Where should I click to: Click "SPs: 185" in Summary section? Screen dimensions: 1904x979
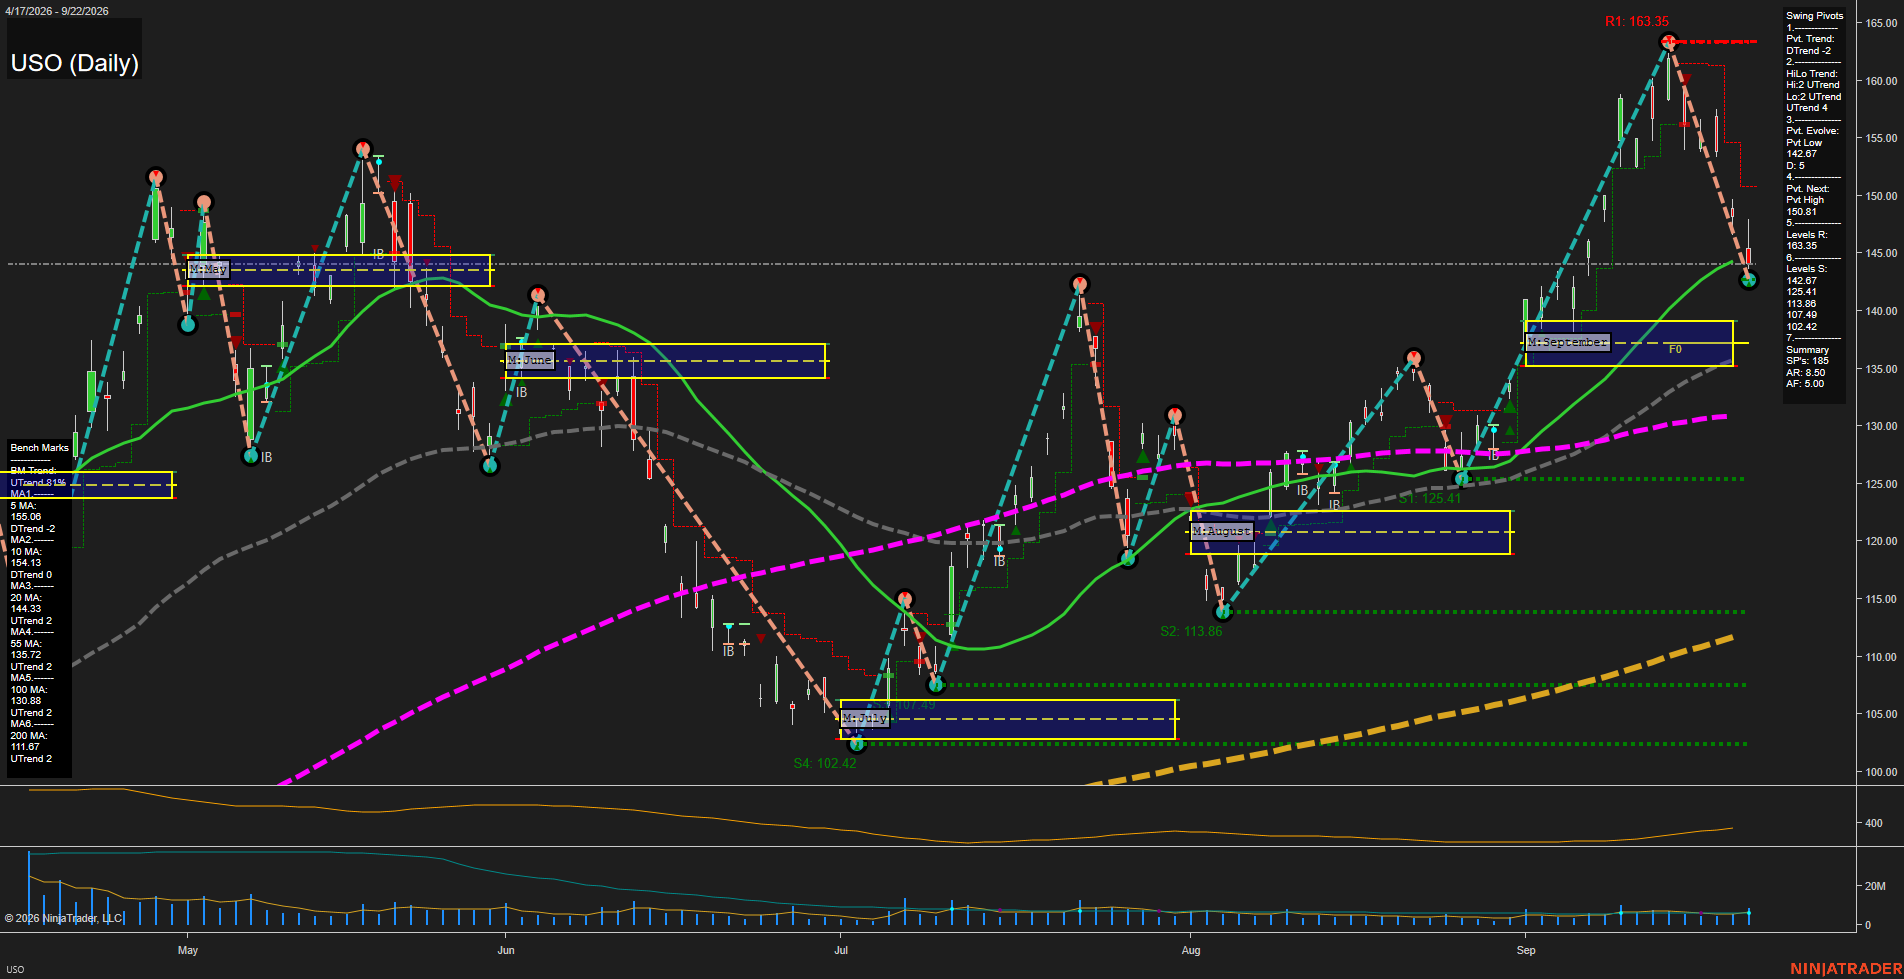(x=1808, y=361)
